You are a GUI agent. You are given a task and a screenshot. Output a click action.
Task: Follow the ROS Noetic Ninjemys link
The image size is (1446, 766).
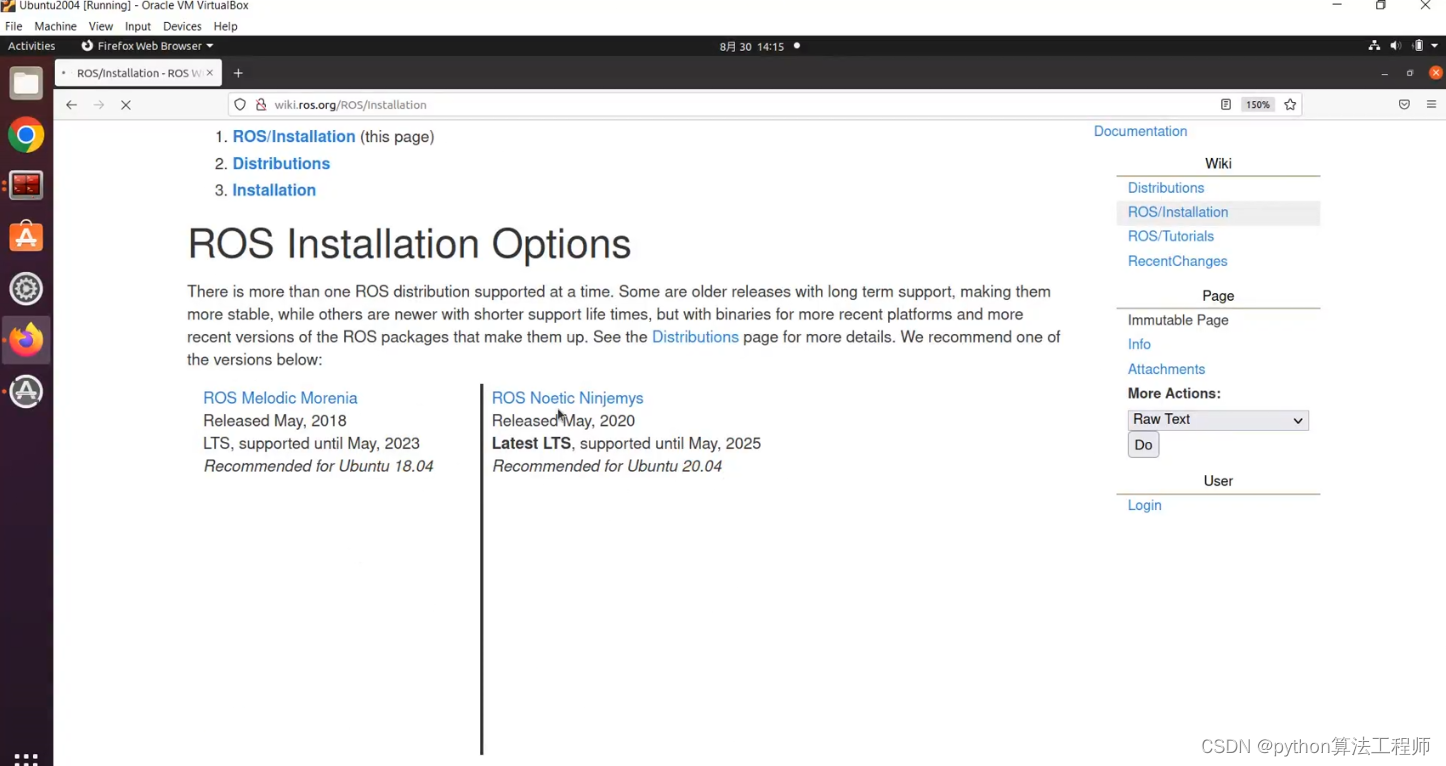pyautogui.click(x=567, y=398)
